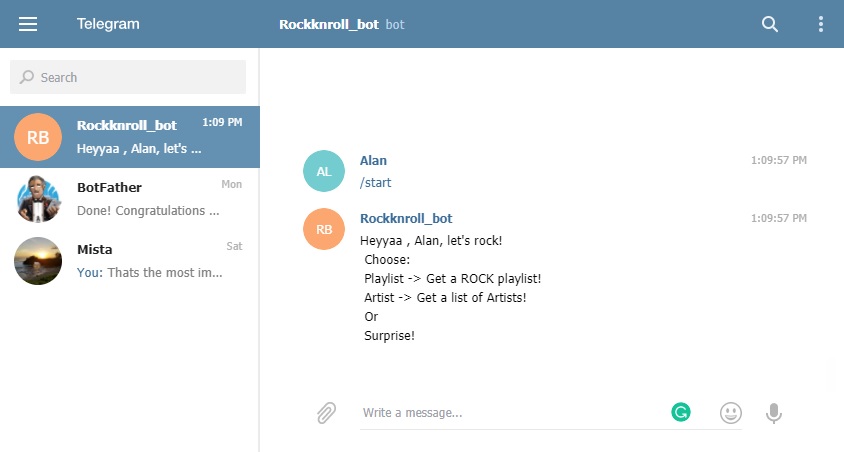The image size is (844, 452).
Task: Click 'Playlist -> Get a ROCK playlist!' text
Action: (x=453, y=279)
